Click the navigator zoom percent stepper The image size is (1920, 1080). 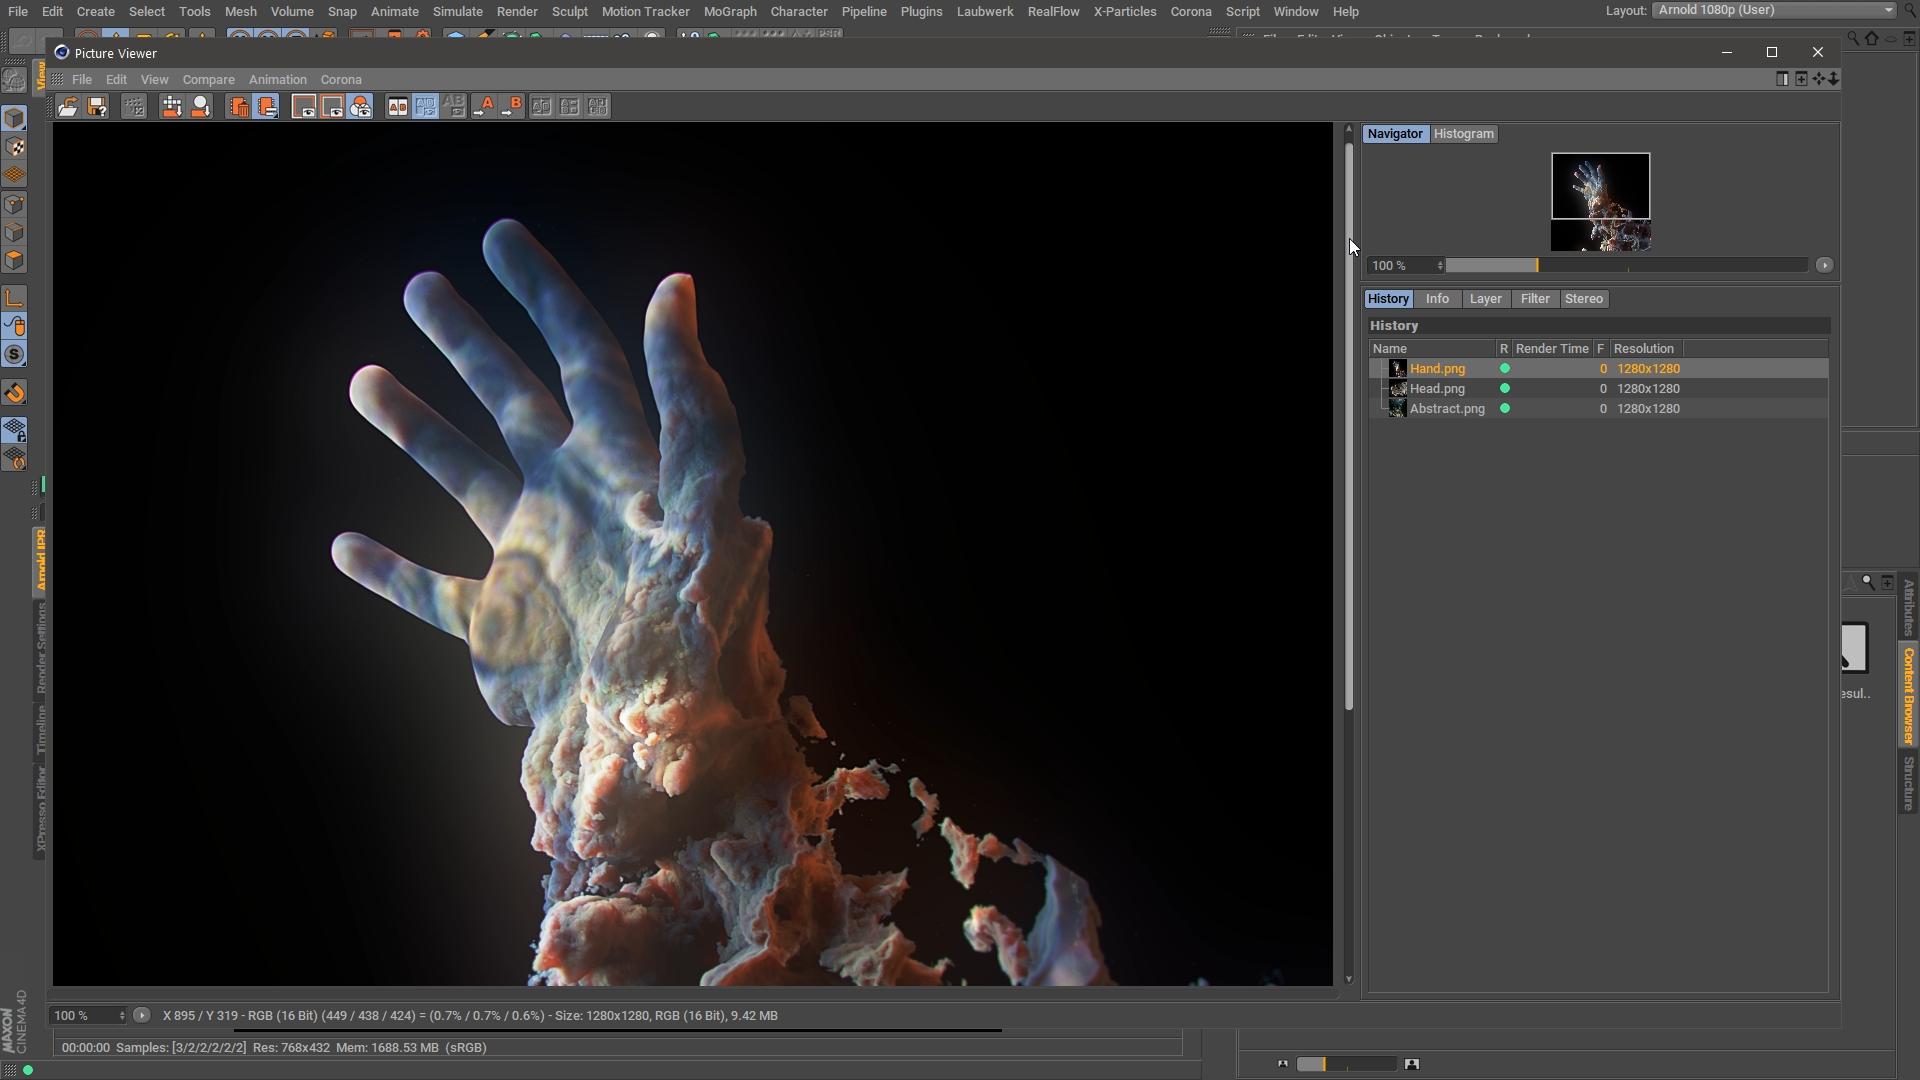(x=1440, y=266)
